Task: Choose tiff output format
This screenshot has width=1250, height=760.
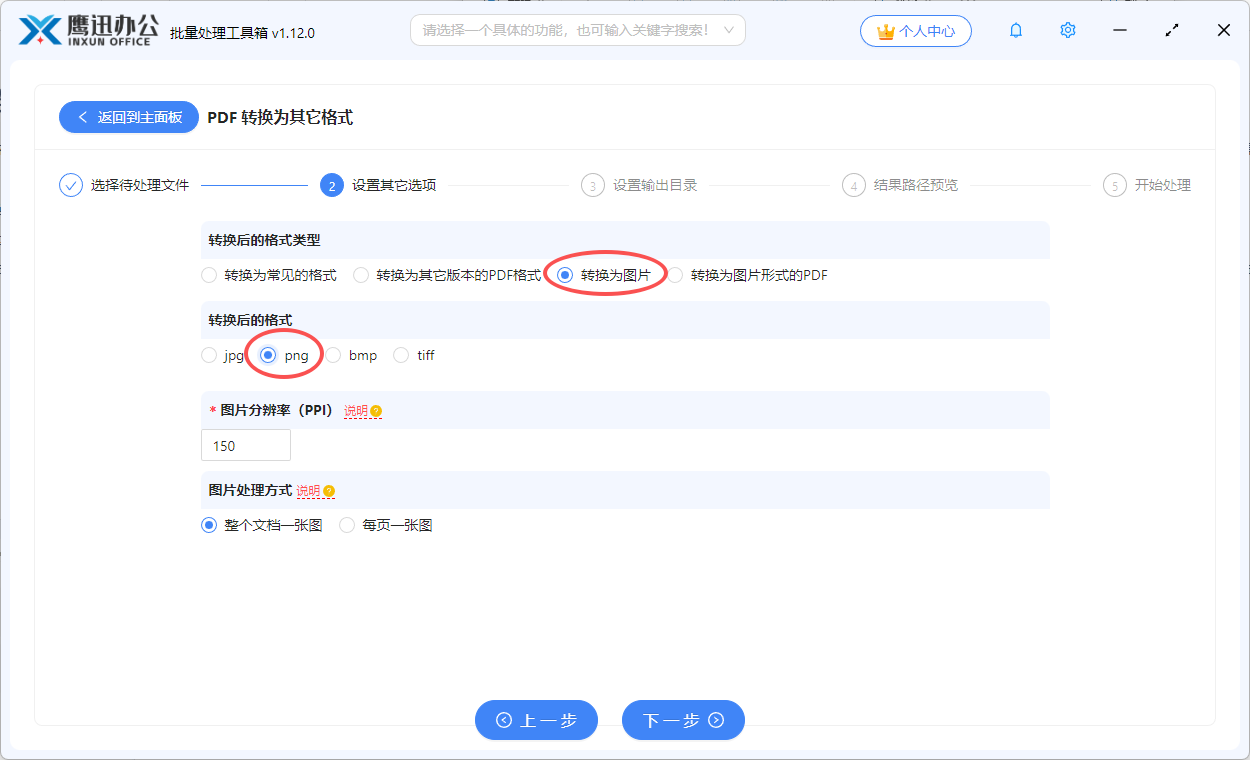Action: pyautogui.click(x=401, y=355)
